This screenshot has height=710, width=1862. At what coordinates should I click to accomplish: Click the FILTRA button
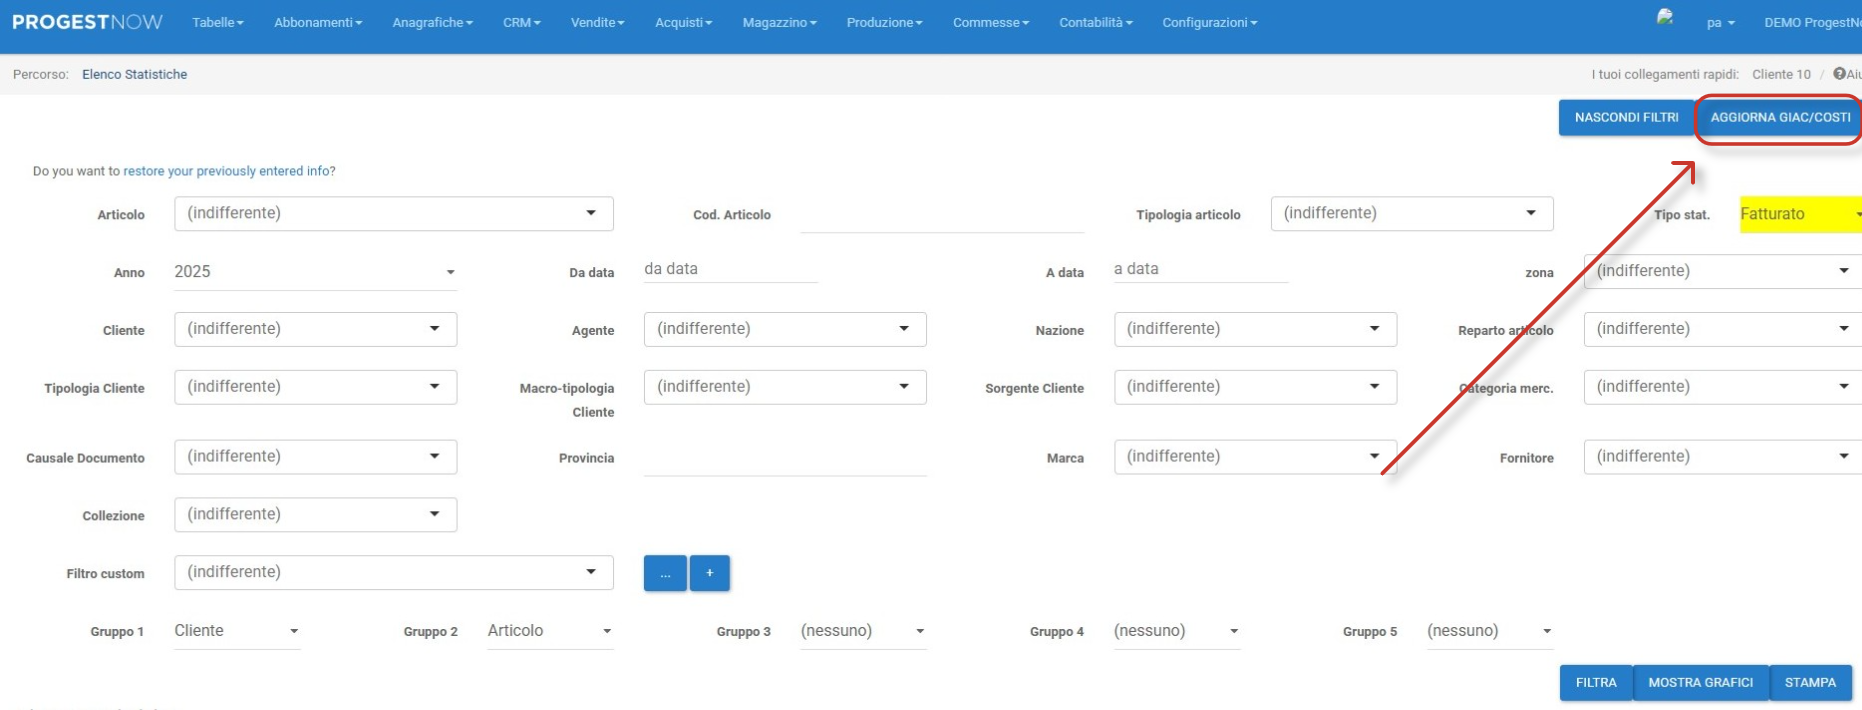click(1595, 683)
